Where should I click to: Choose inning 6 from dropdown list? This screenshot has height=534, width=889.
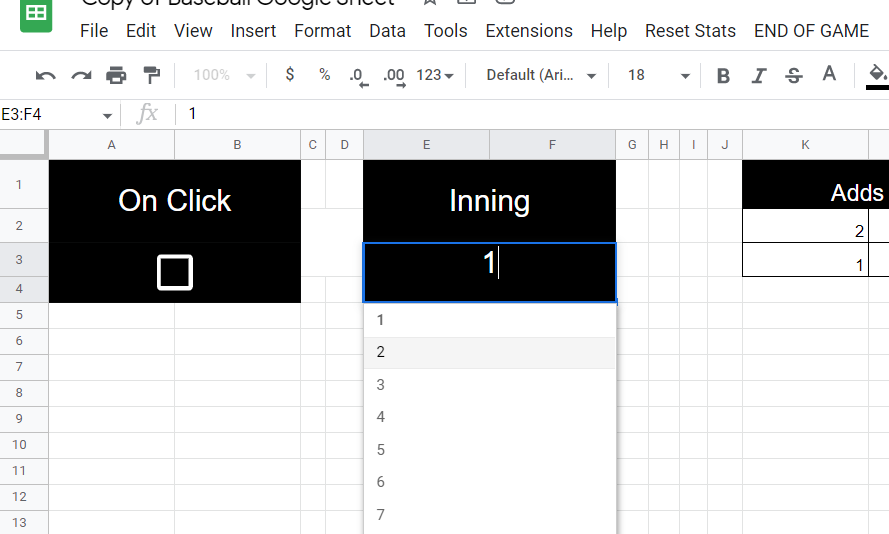490,482
